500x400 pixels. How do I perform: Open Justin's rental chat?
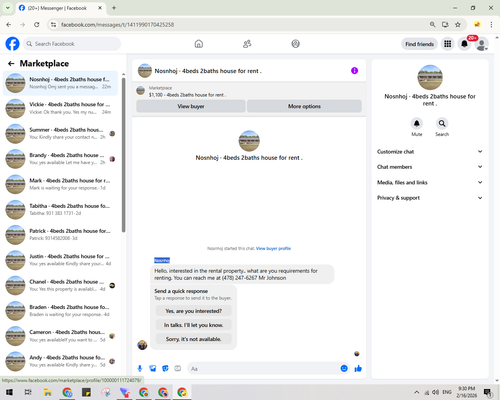pos(60,260)
